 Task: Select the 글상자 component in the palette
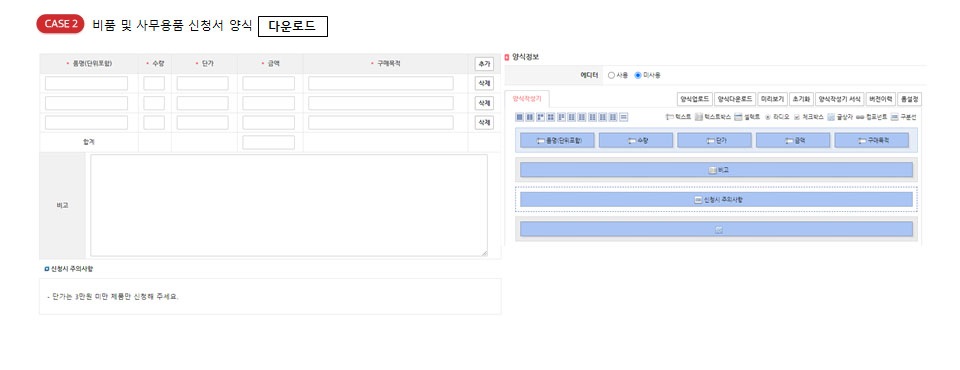coord(840,116)
